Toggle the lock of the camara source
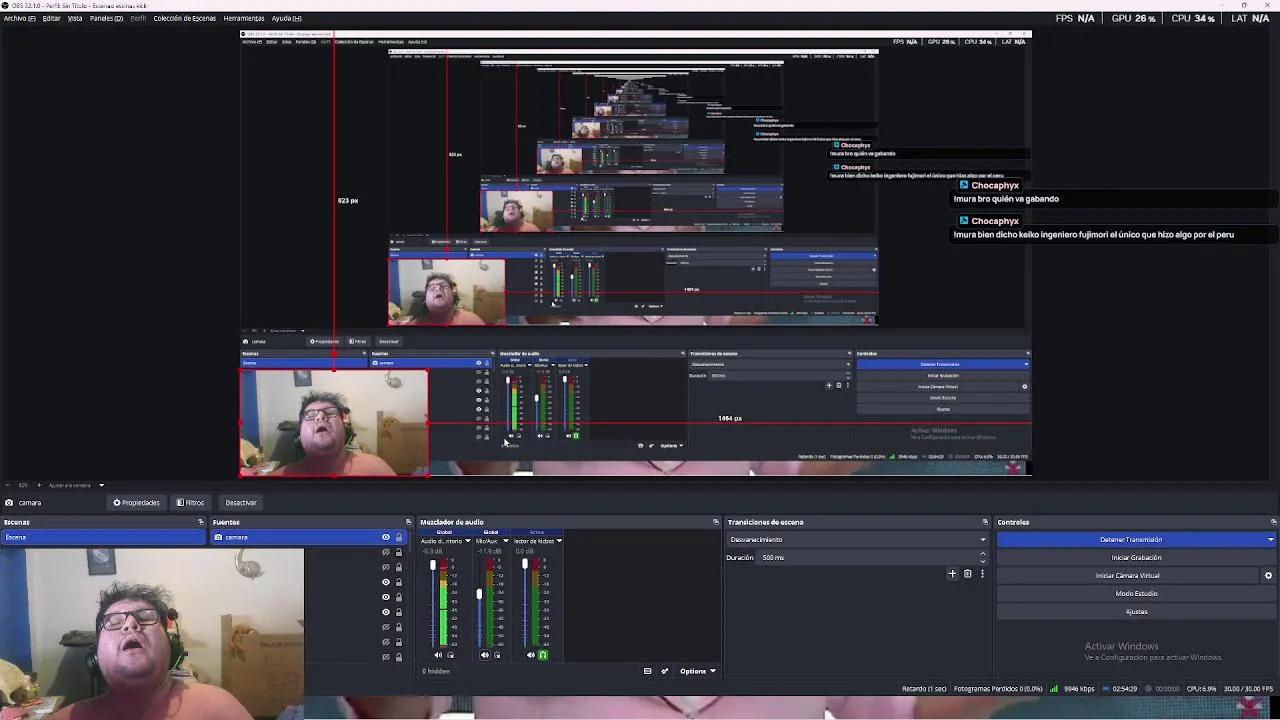The width and height of the screenshot is (1280, 720). point(399,537)
